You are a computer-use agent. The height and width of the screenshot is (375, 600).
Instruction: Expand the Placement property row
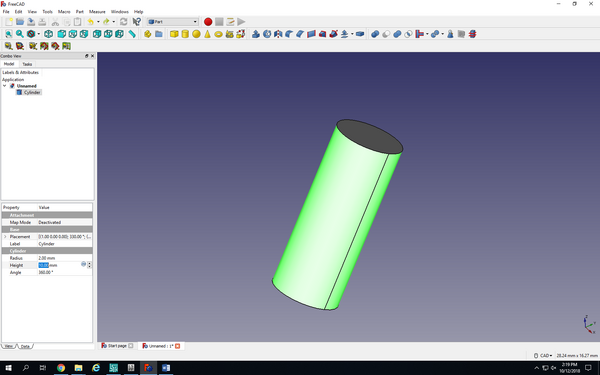pos(5,237)
